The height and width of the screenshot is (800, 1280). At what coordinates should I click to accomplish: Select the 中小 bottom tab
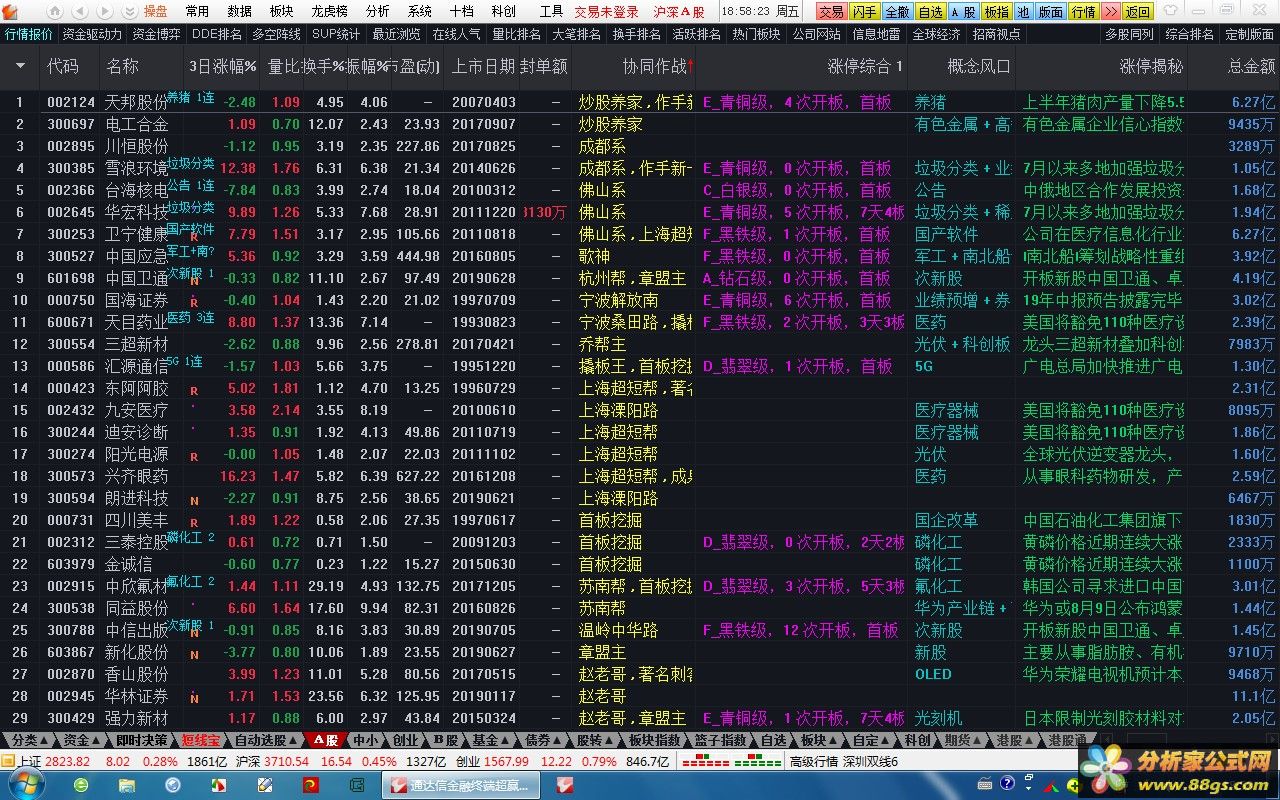(x=363, y=740)
